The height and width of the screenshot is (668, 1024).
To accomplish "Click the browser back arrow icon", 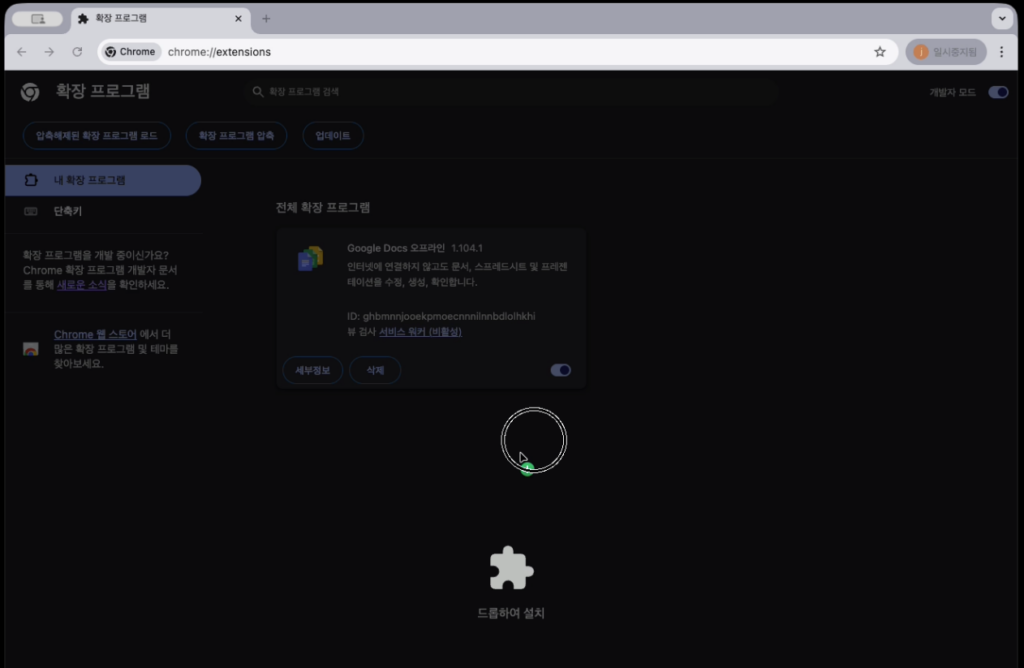I will (x=22, y=52).
